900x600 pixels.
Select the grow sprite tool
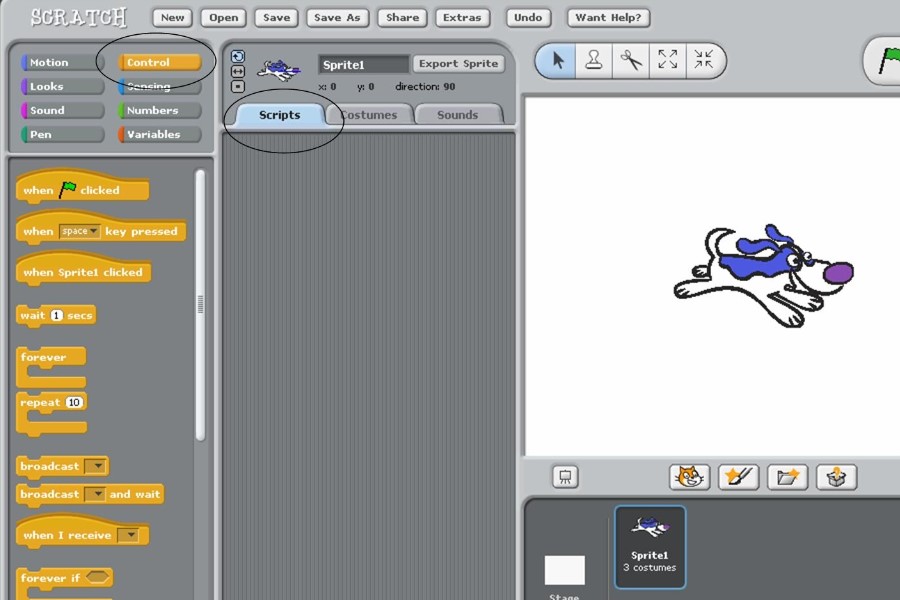(668, 61)
